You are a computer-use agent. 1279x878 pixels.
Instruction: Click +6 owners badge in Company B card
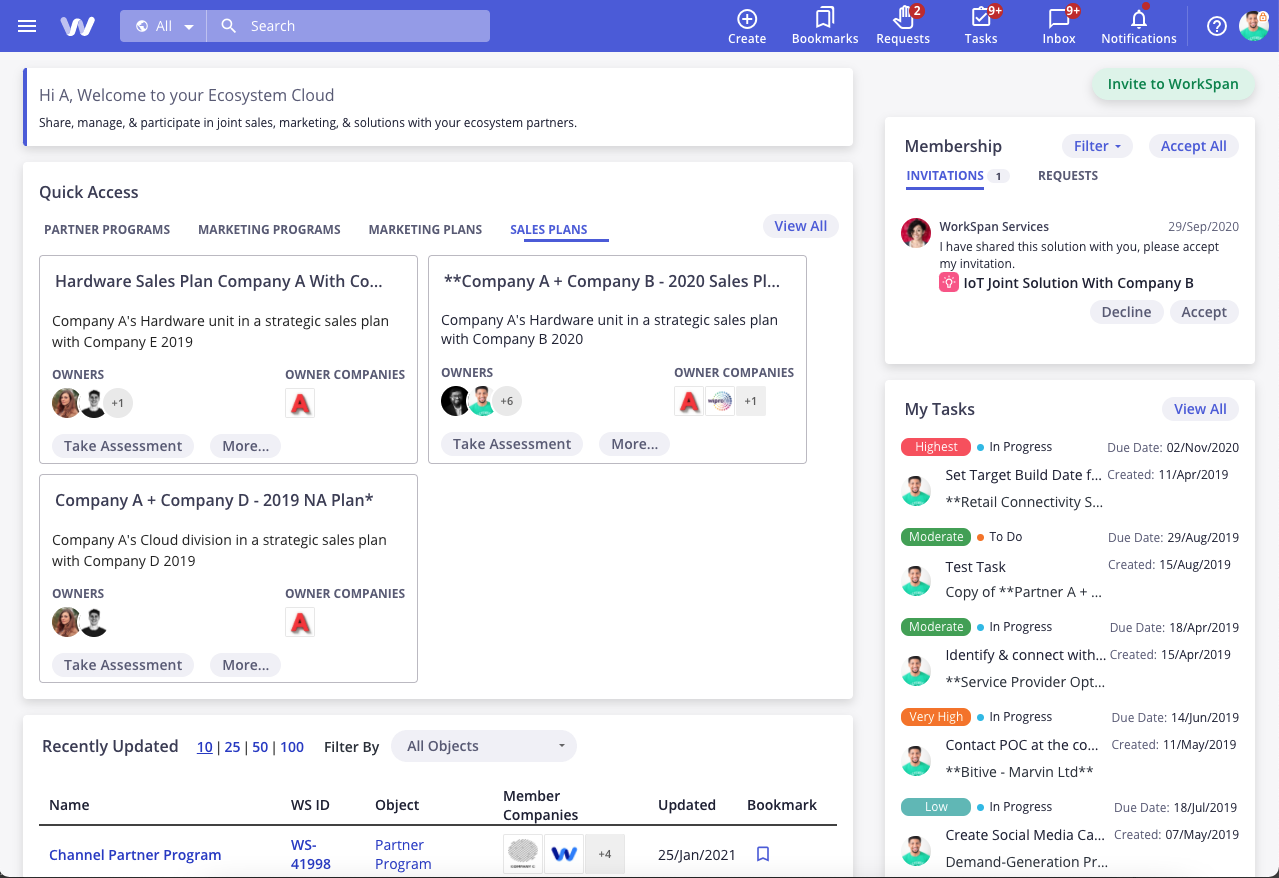507,401
